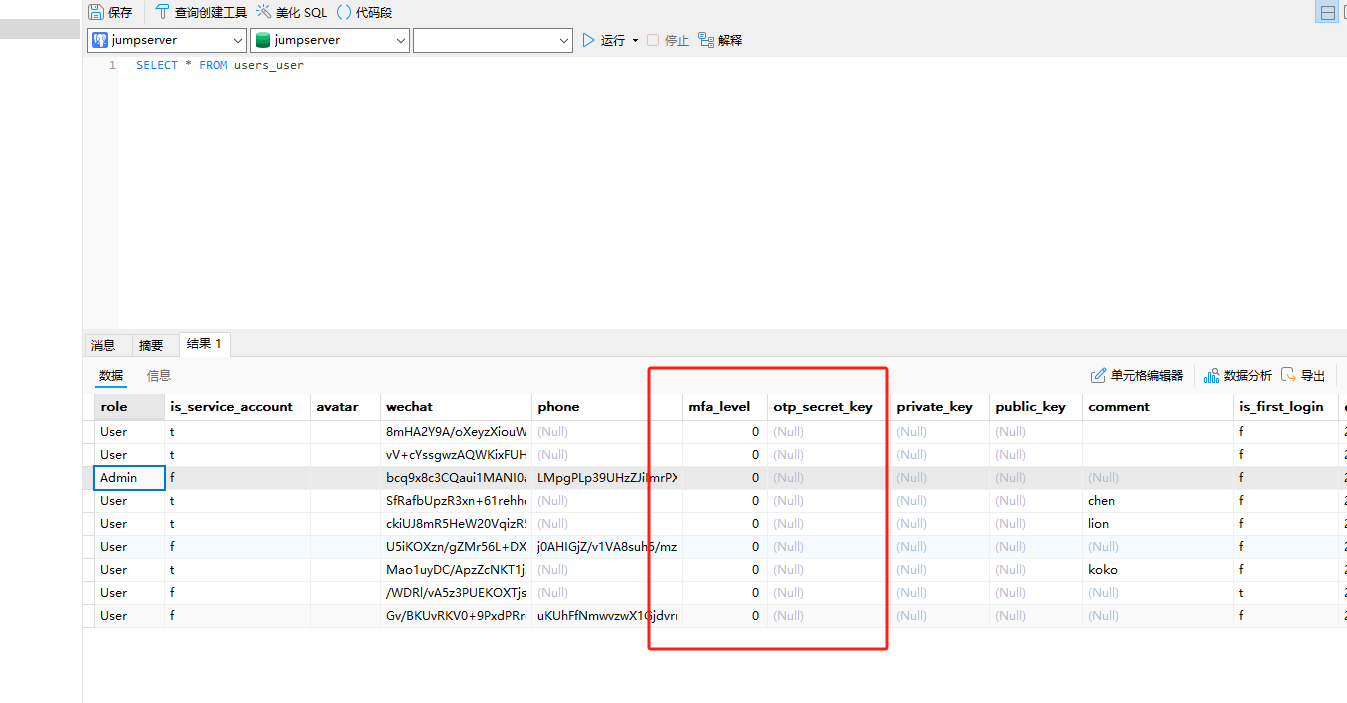Select wechat cell starting U5iKOXzn
The height and width of the screenshot is (703, 1347).
455,547
